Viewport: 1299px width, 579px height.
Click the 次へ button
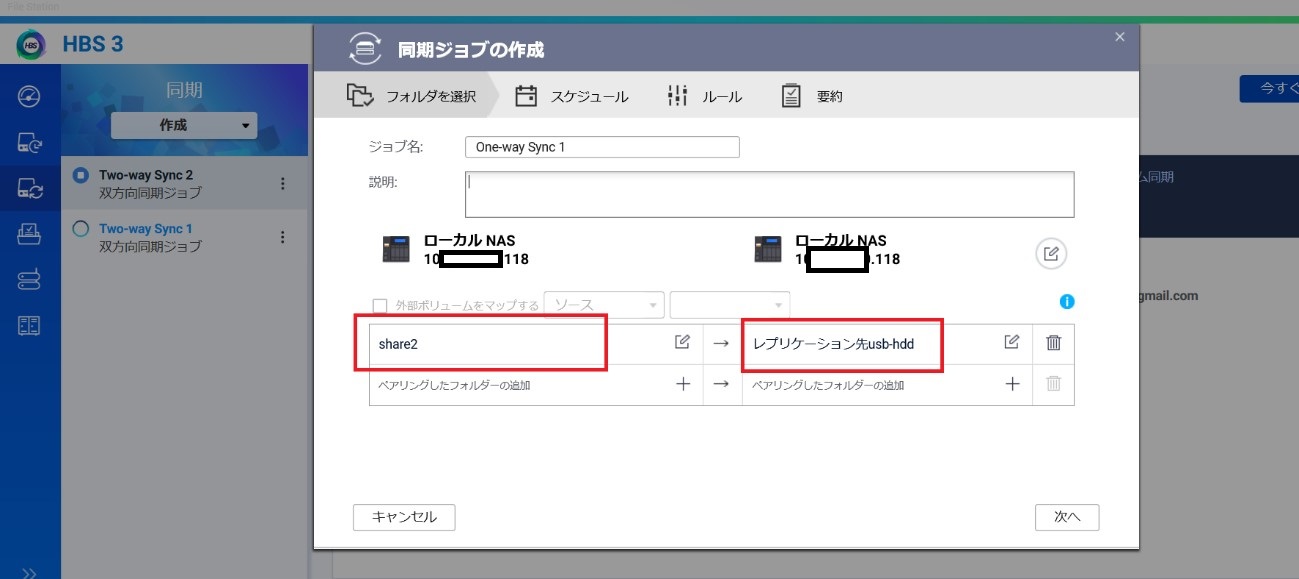[1066, 517]
